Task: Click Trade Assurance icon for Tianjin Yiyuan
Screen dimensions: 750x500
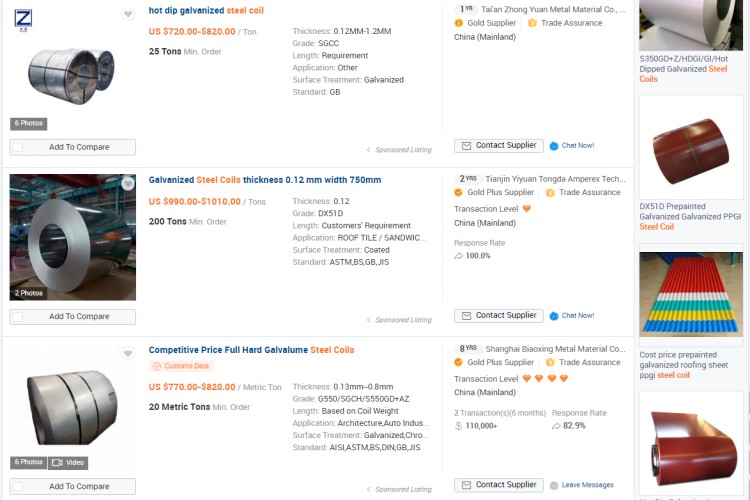Action: click(x=549, y=192)
